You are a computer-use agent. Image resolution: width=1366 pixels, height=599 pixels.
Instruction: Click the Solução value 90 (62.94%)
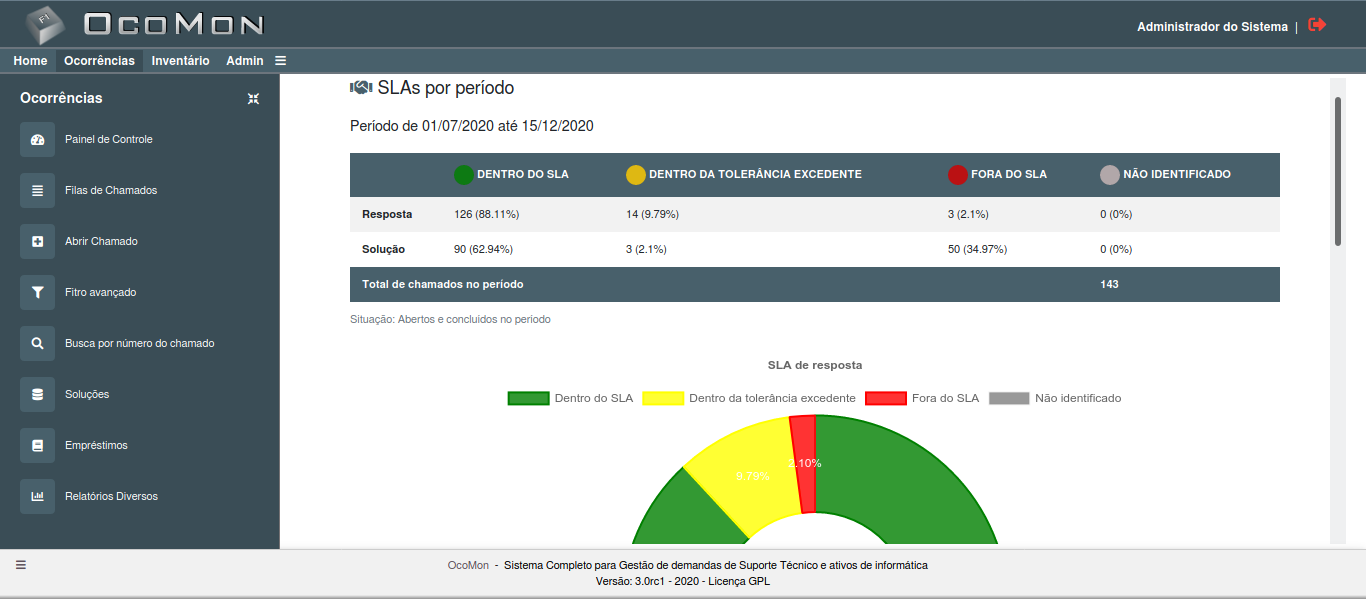point(483,249)
